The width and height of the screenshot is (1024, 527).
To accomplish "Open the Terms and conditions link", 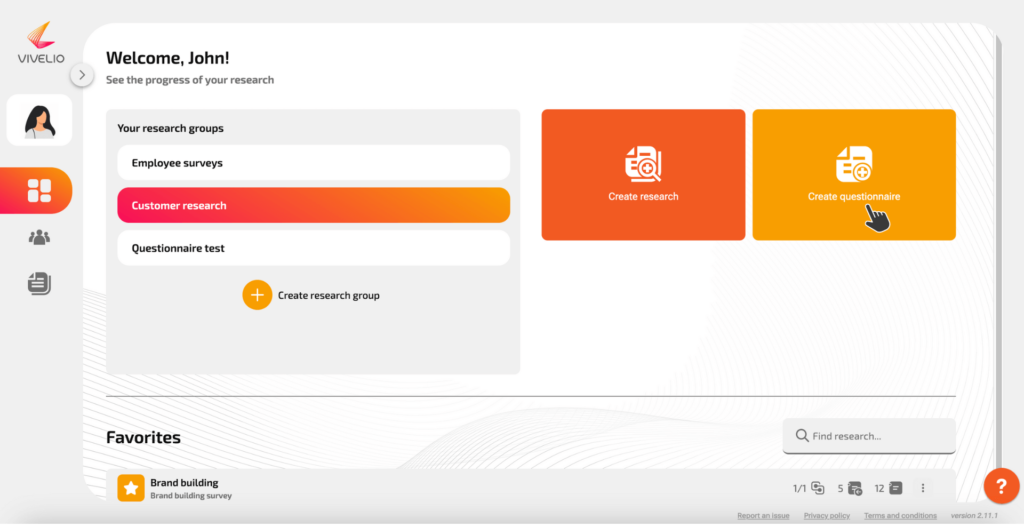I will 901,516.
